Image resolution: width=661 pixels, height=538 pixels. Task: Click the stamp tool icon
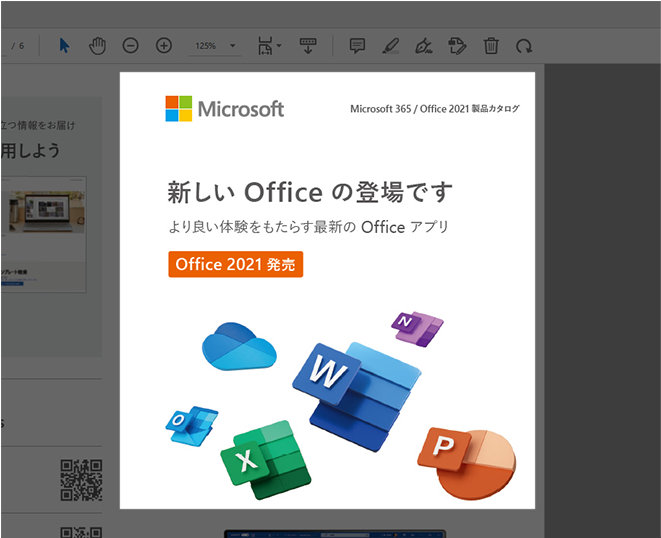tap(457, 46)
